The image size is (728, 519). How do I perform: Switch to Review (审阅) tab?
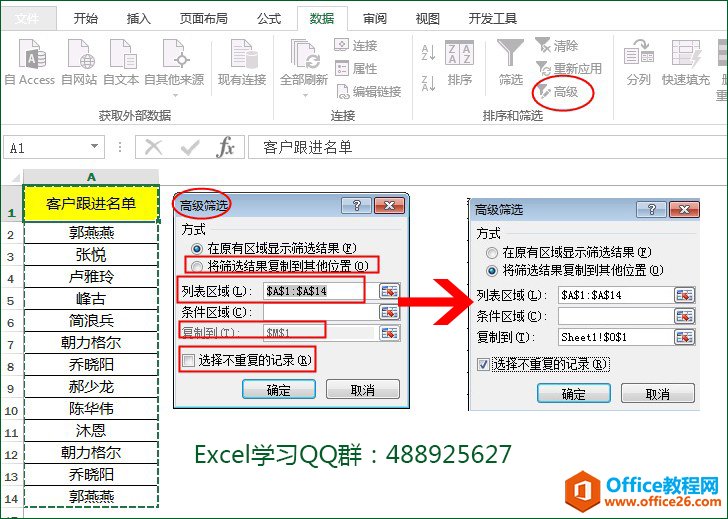(x=374, y=19)
